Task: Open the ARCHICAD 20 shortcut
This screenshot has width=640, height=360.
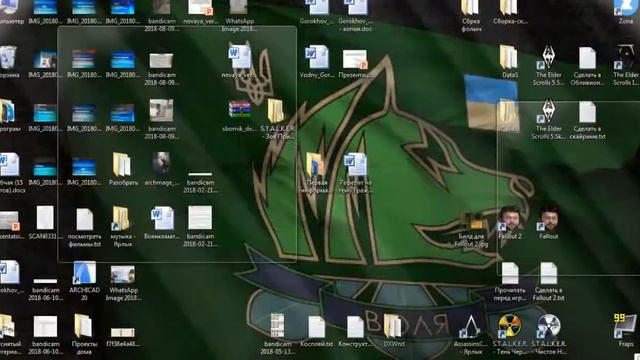Action: pyautogui.click(x=84, y=281)
